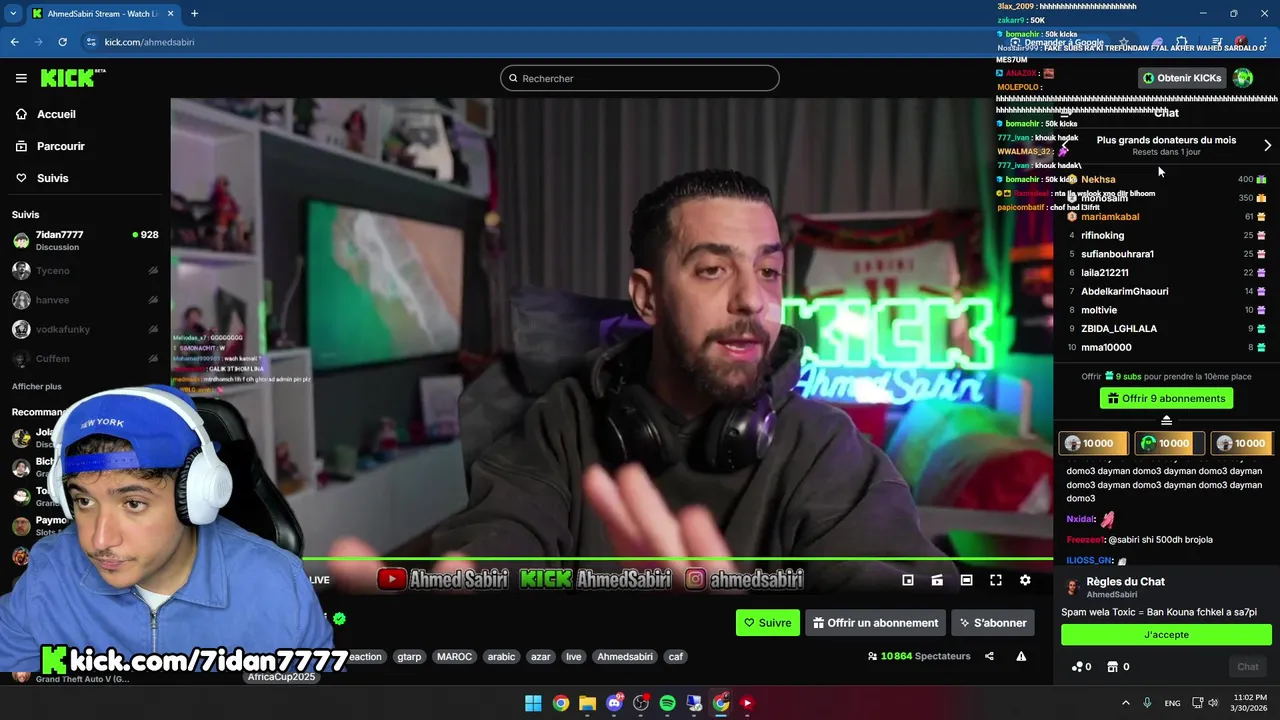Select the live tag
This screenshot has height=720, width=1280.
coord(573,657)
